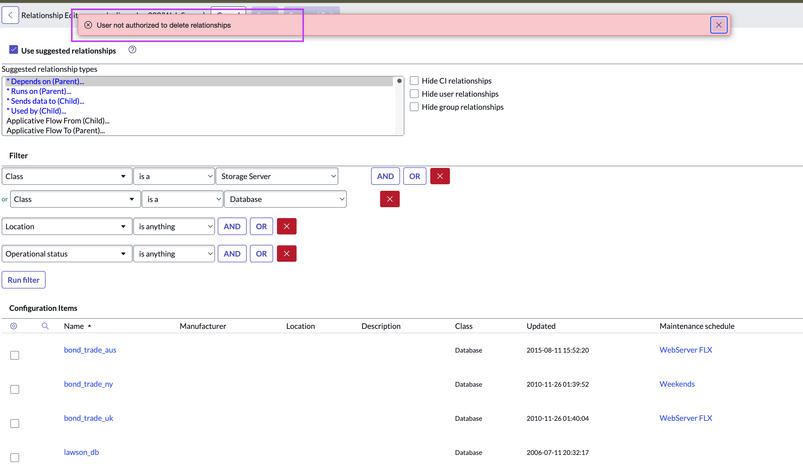
Task: Enable Hide group relationships
Action: coord(414,107)
